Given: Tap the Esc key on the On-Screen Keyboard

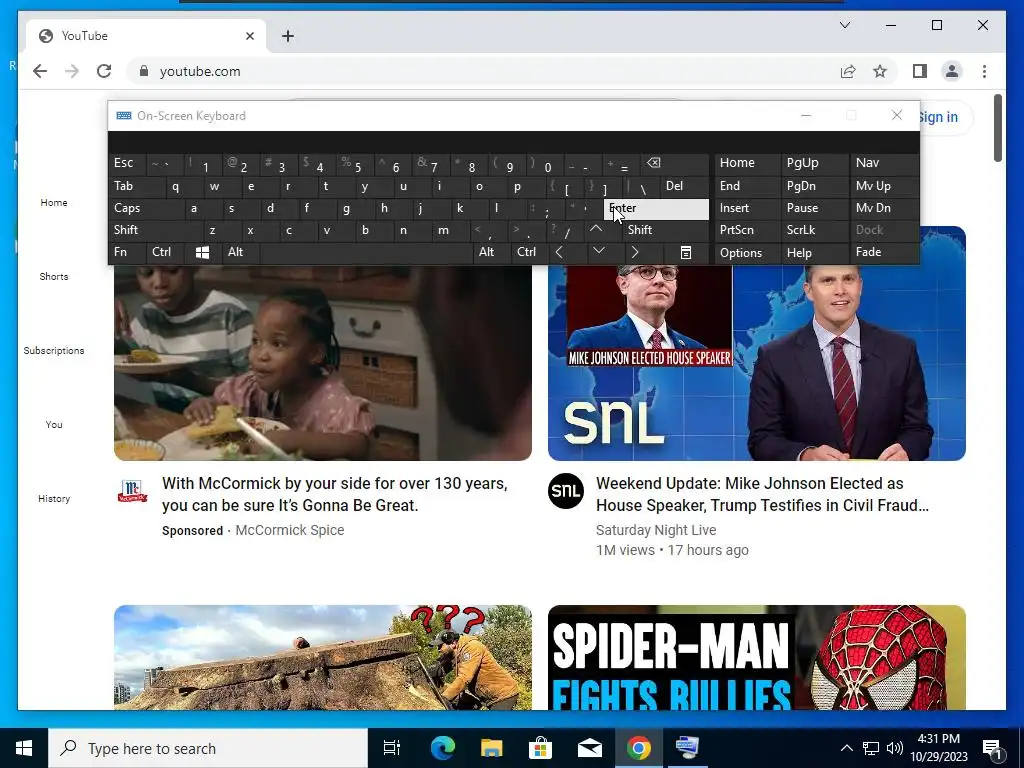Looking at the screenshot, I should [127, 163].
